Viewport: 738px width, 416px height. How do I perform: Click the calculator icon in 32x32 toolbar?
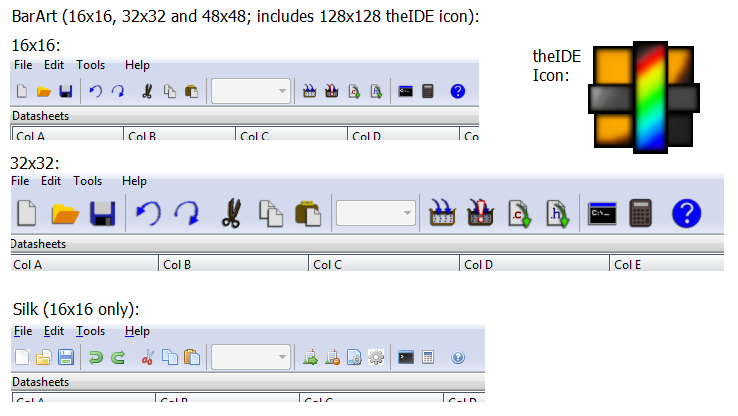pyautogui.click(x=641, y=213)
